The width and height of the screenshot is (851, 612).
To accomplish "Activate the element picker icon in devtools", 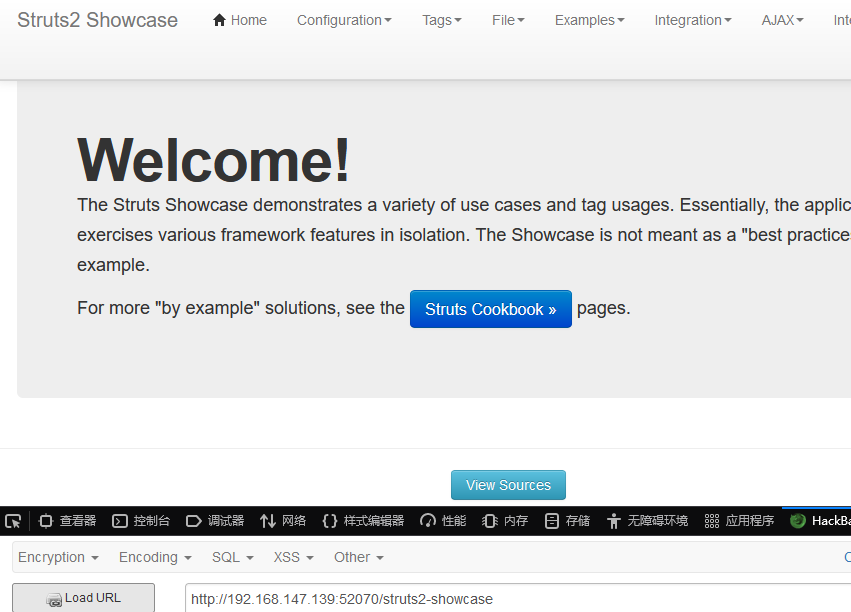I will (x=12, y=521).
